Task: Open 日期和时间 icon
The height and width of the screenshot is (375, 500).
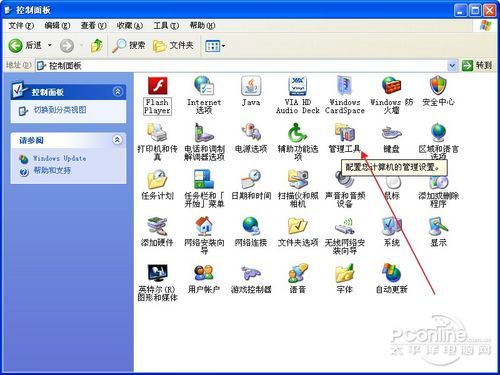Action: pos(251,179)
